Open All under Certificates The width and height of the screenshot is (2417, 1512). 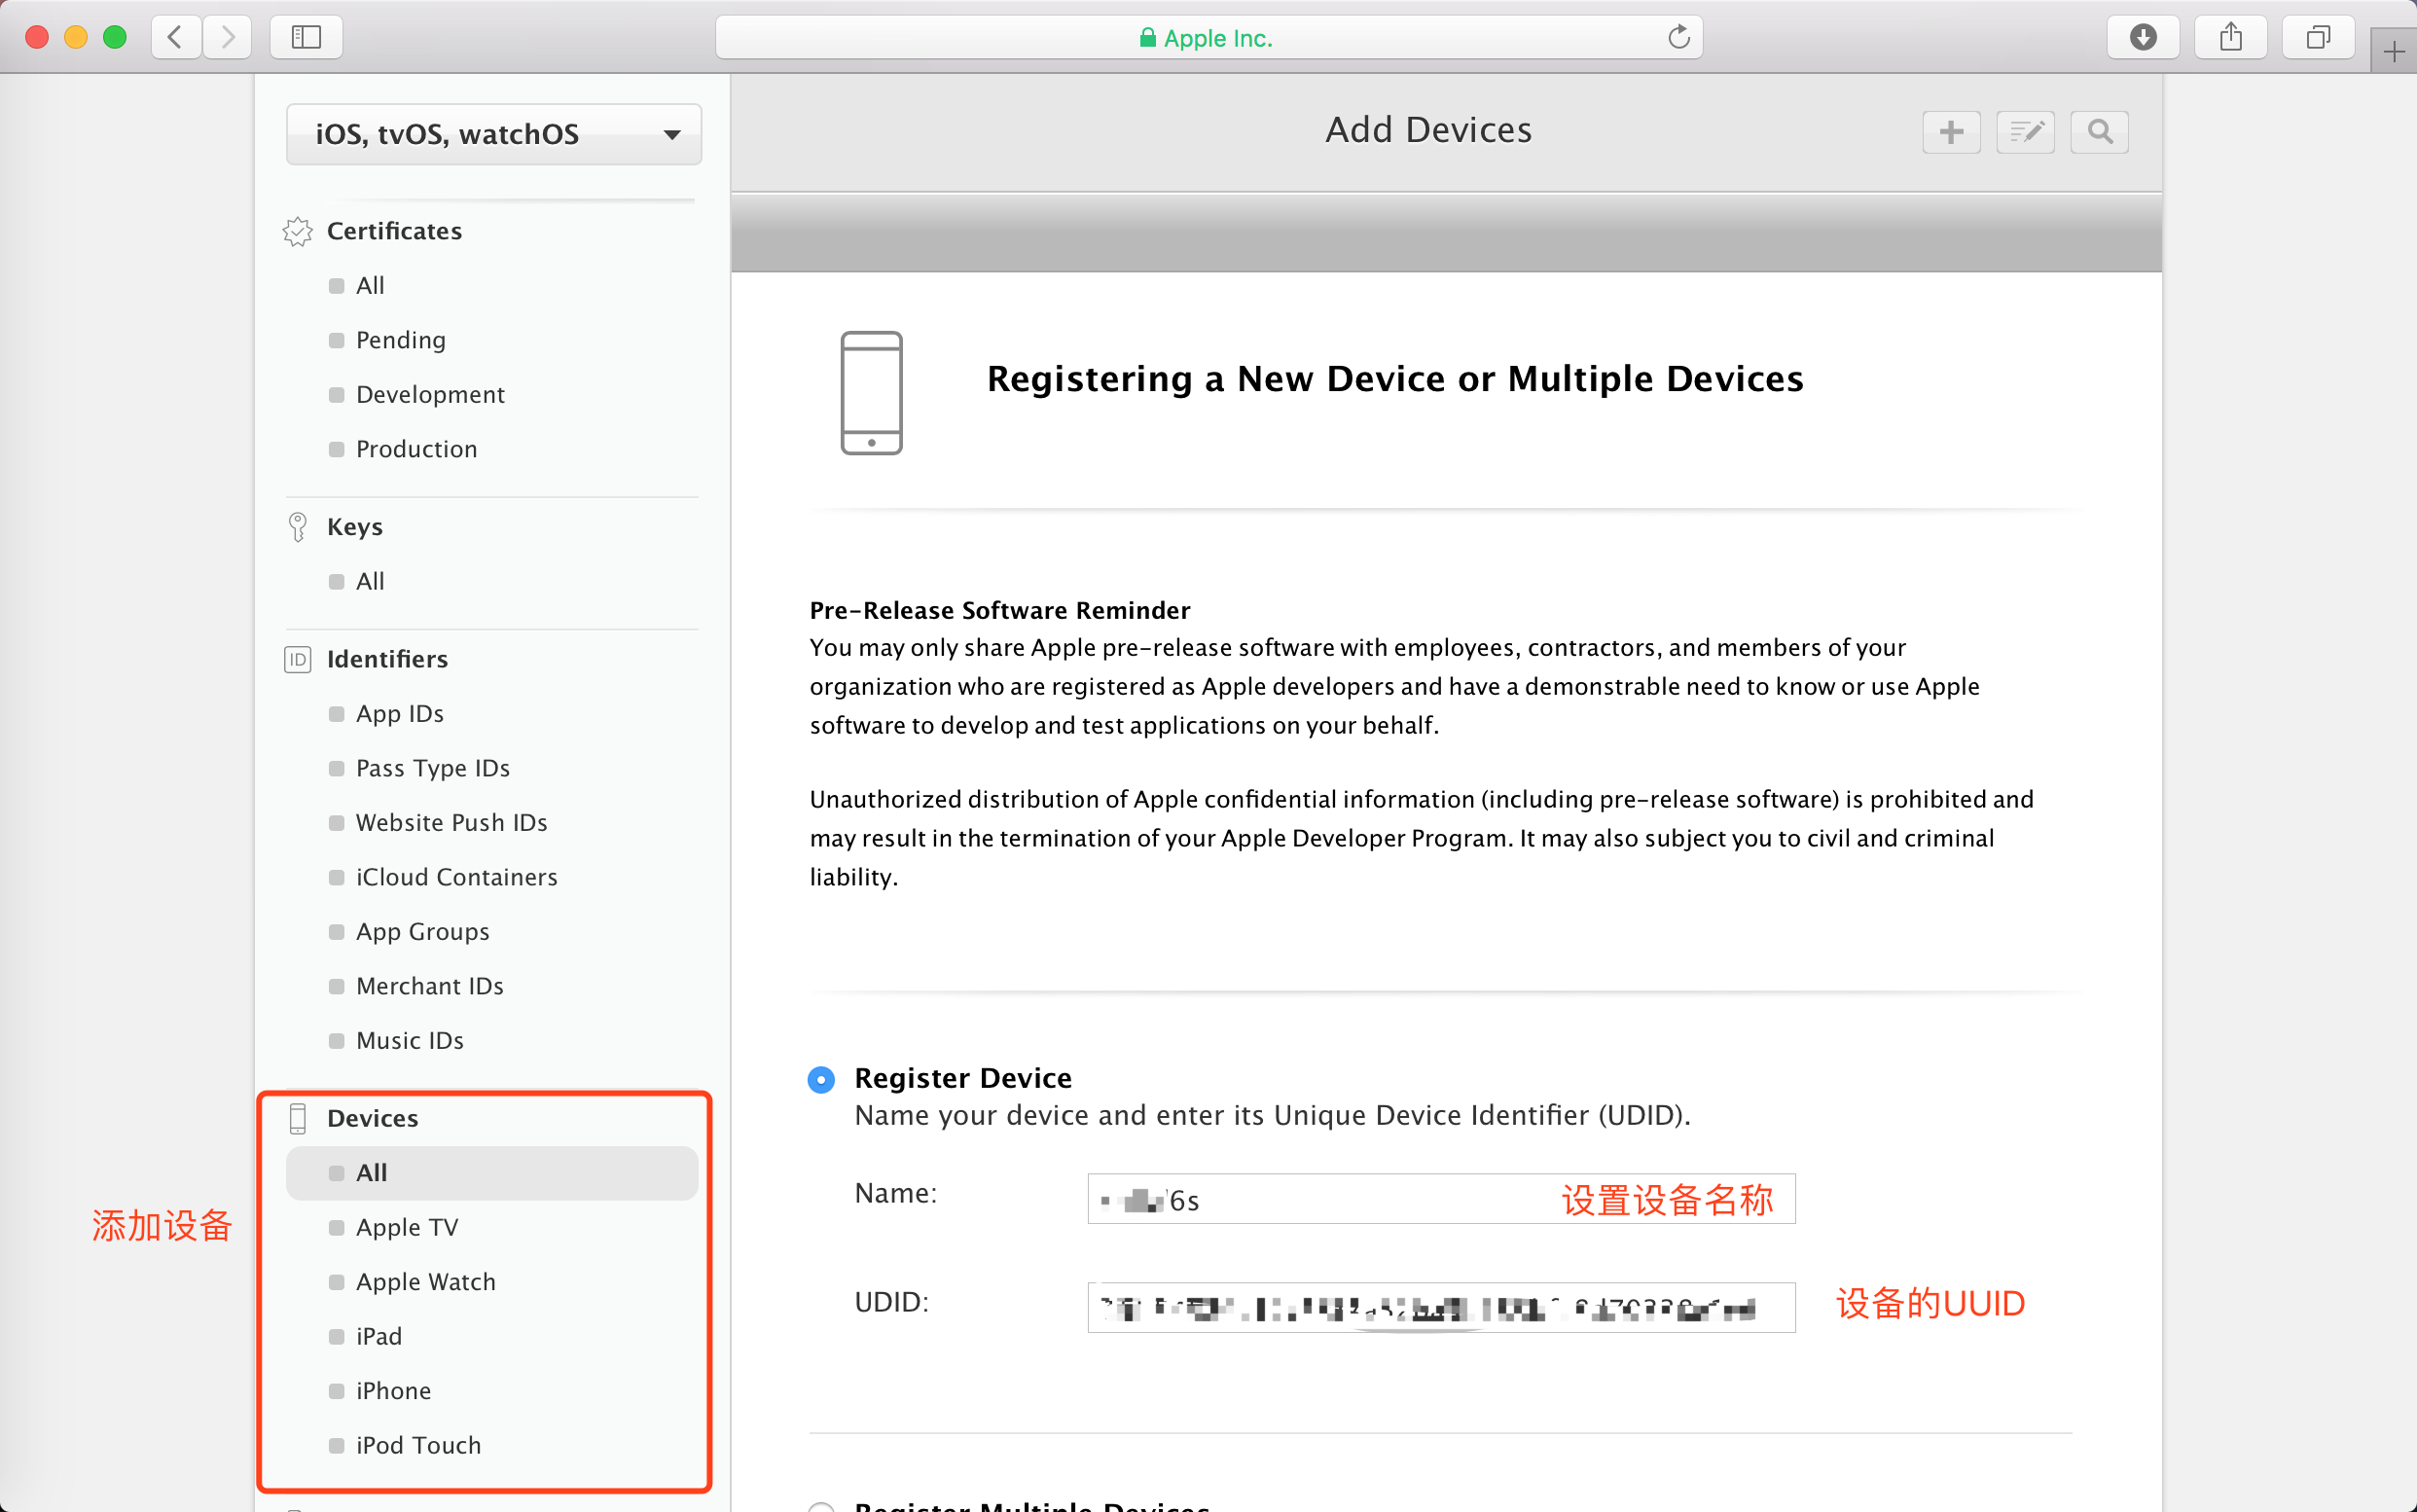(371, 286)
